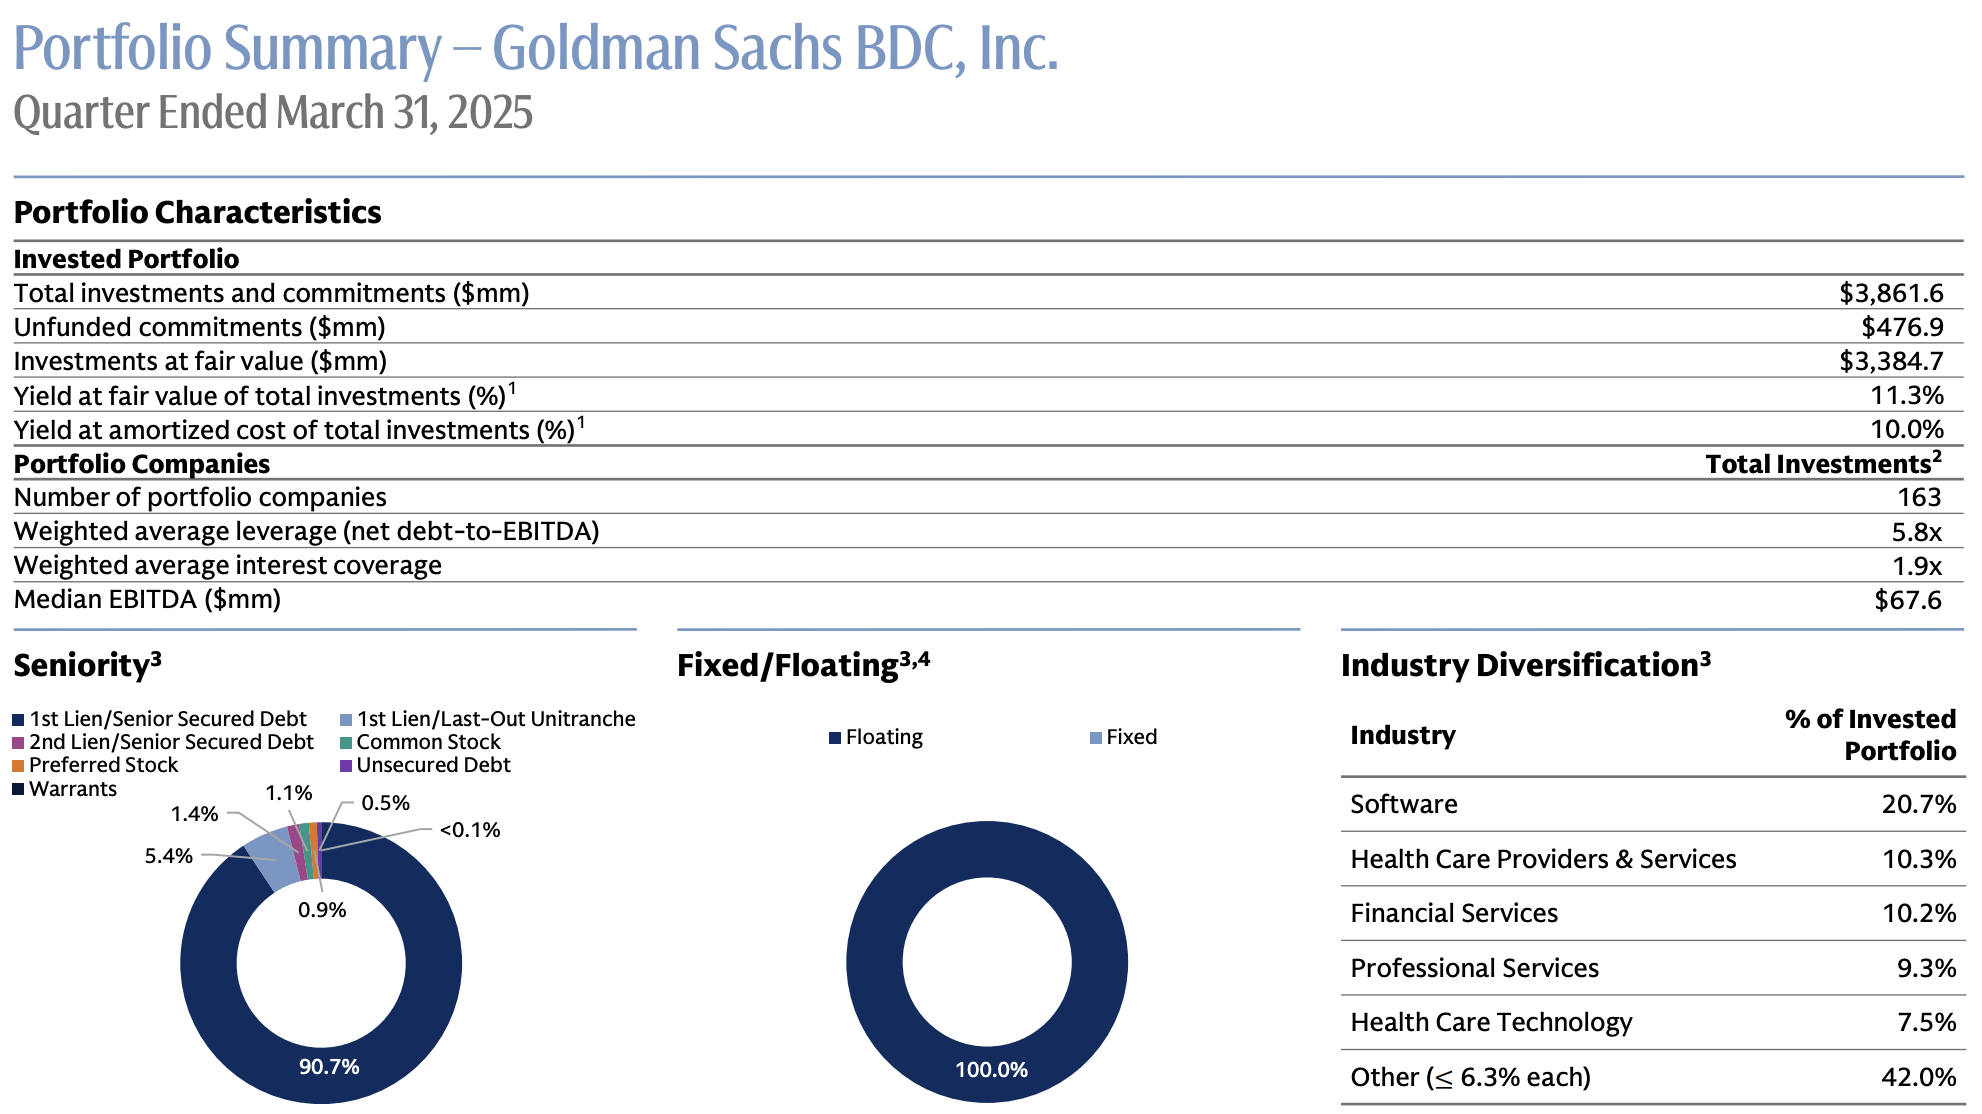Viewport: 1982px width, 1114px height.
Task: Click the Floating legend swatch
Action: 835,738
